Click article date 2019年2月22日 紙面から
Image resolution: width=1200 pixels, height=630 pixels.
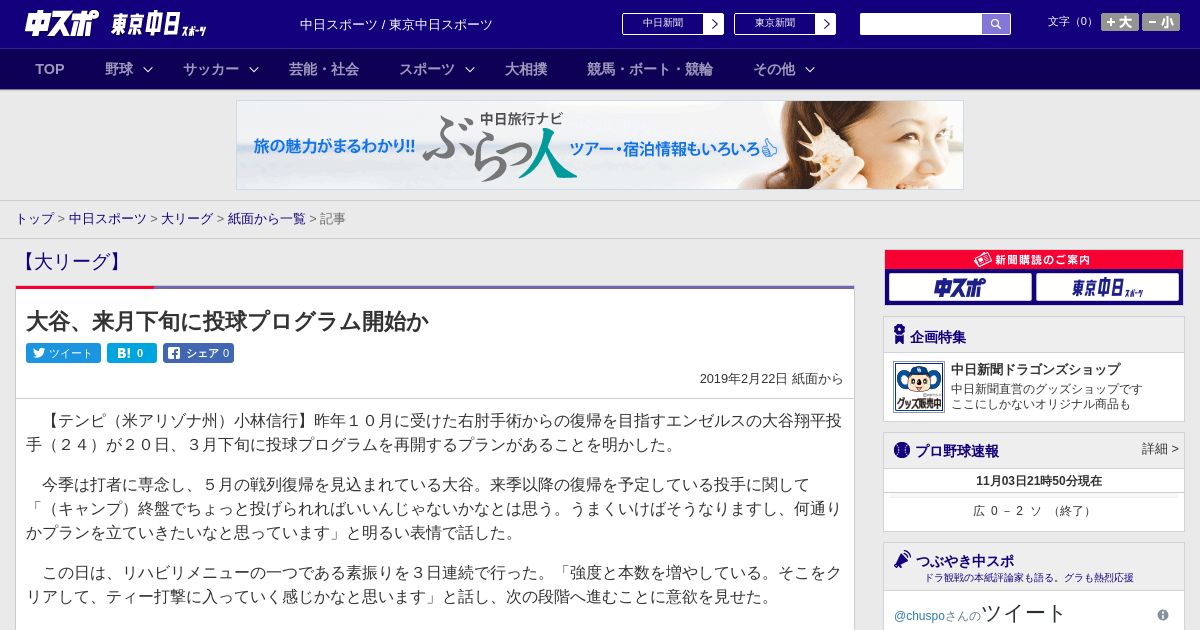(x=771, y=379)
